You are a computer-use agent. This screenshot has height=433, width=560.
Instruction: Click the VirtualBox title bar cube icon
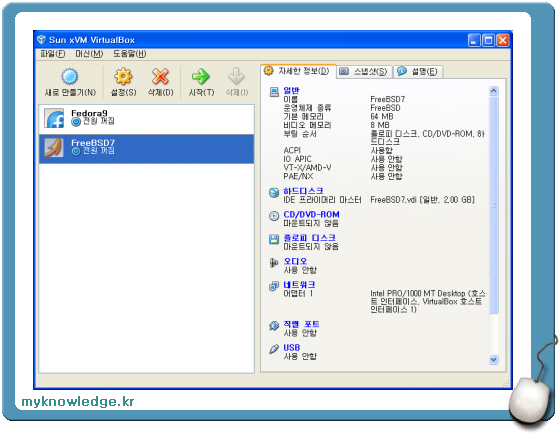click(41, 39)
